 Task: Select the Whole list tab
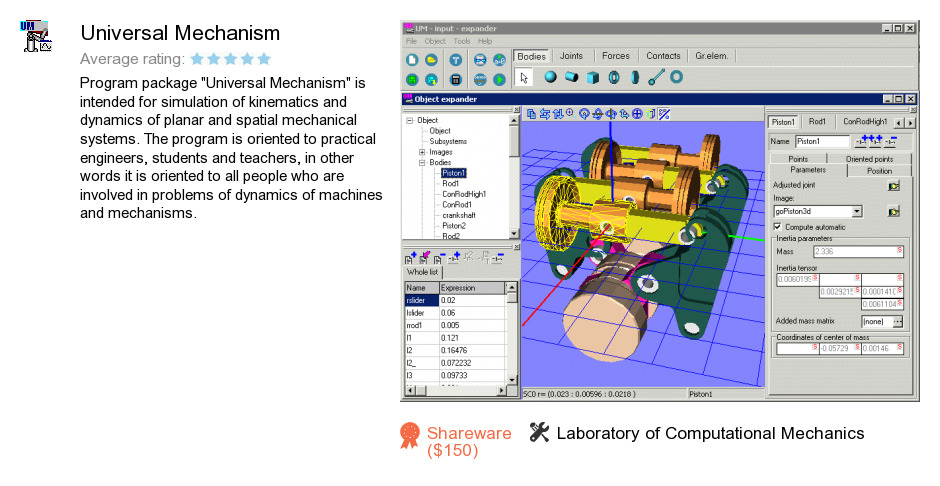pyautogui.click(x=423, y=272)
